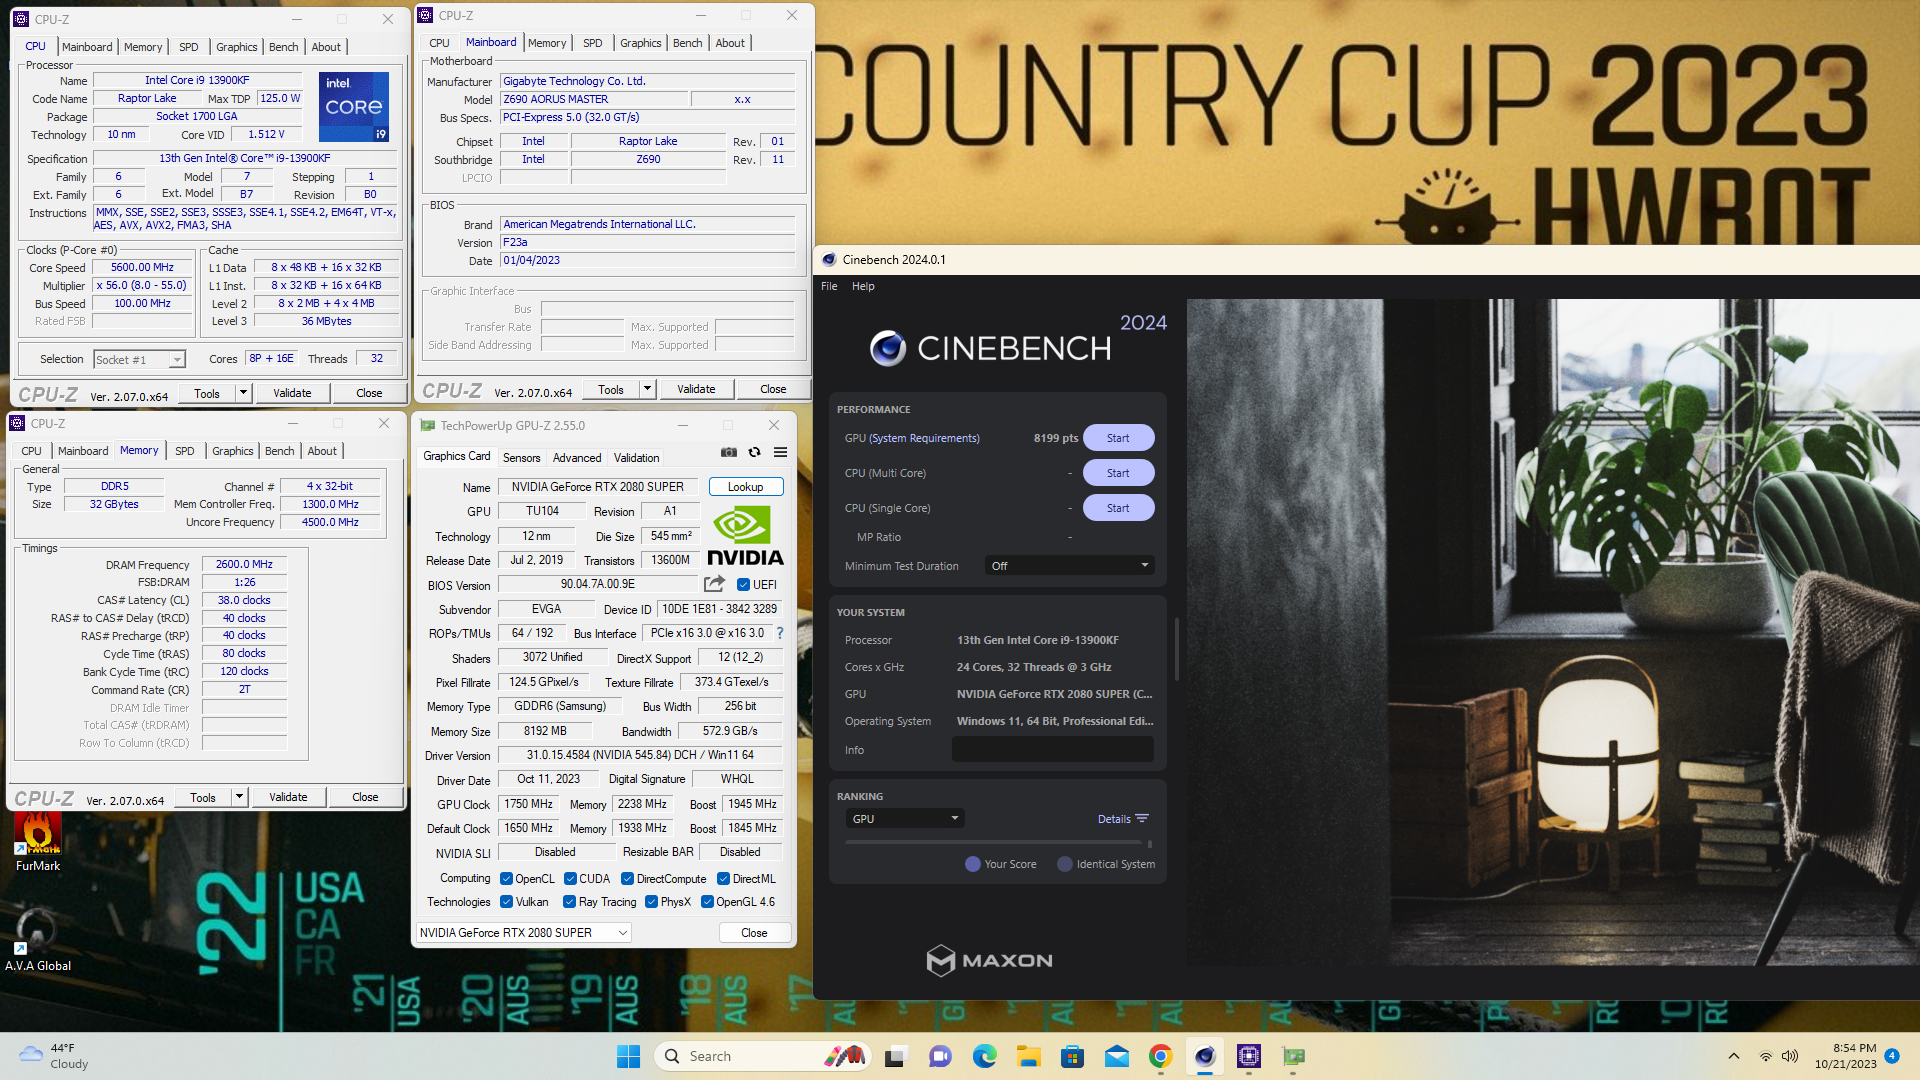Open the Wi-Fi network tray icon
The width and height of the screenshot is (1920, 1080).
(1766, 1056)
